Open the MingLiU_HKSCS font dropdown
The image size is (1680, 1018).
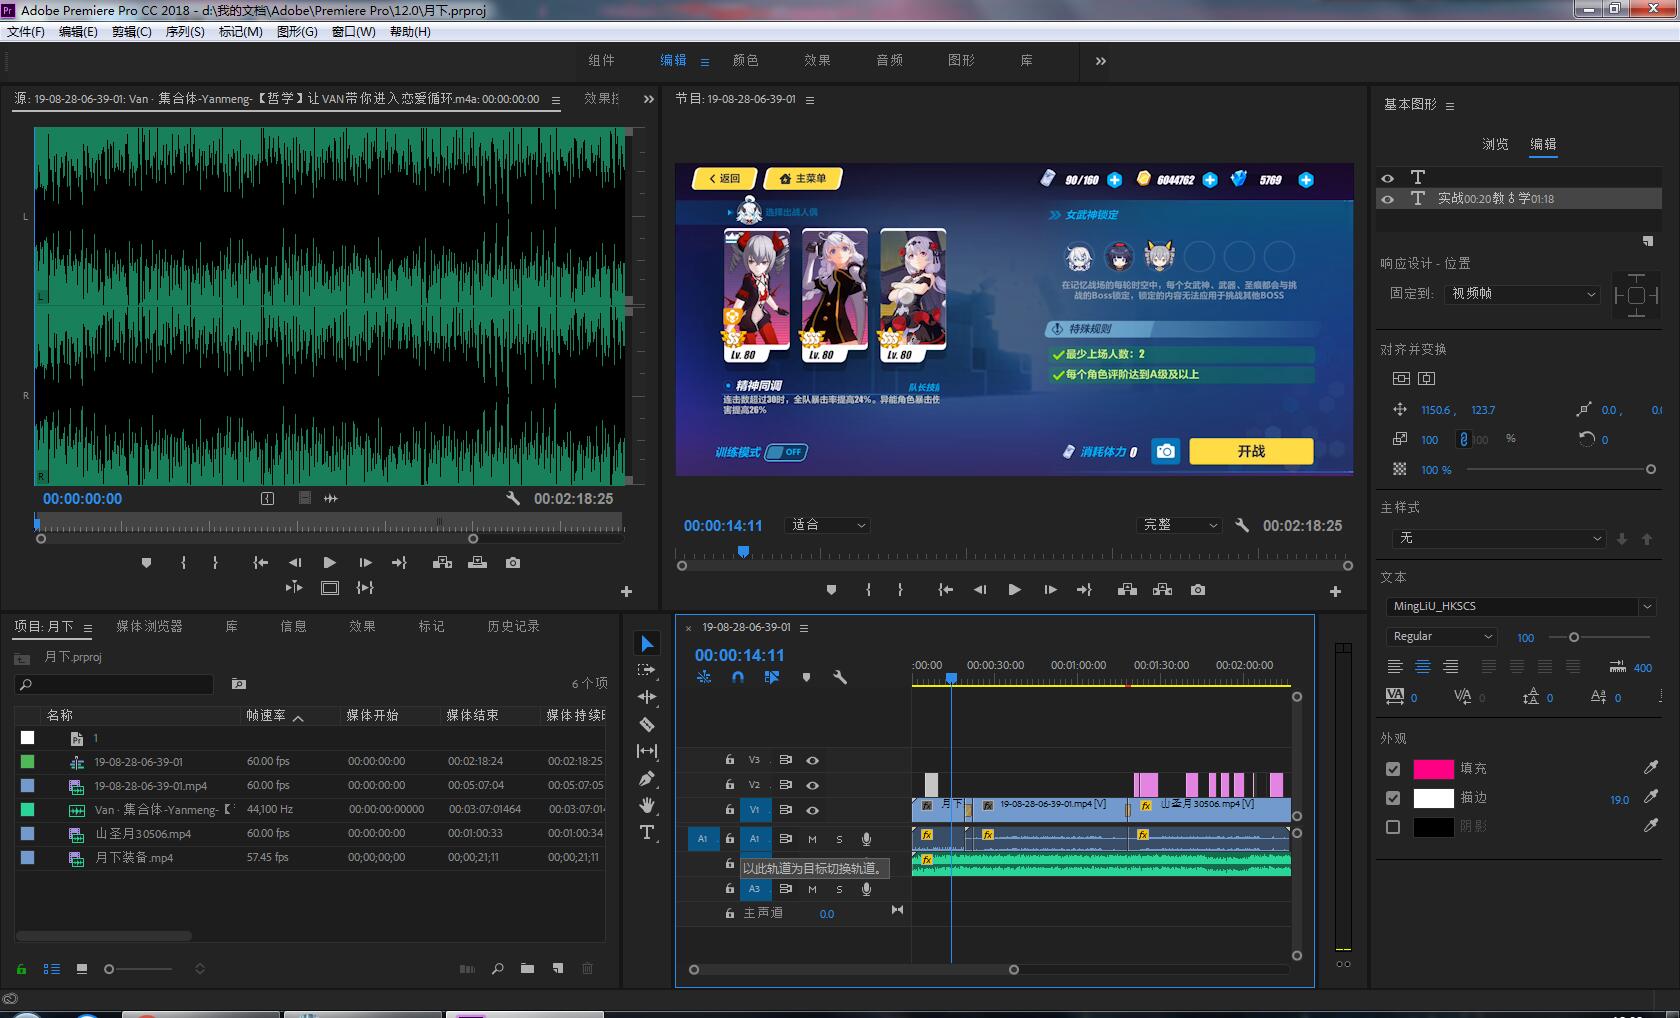pyautogui.click(x=1520, y=606)
